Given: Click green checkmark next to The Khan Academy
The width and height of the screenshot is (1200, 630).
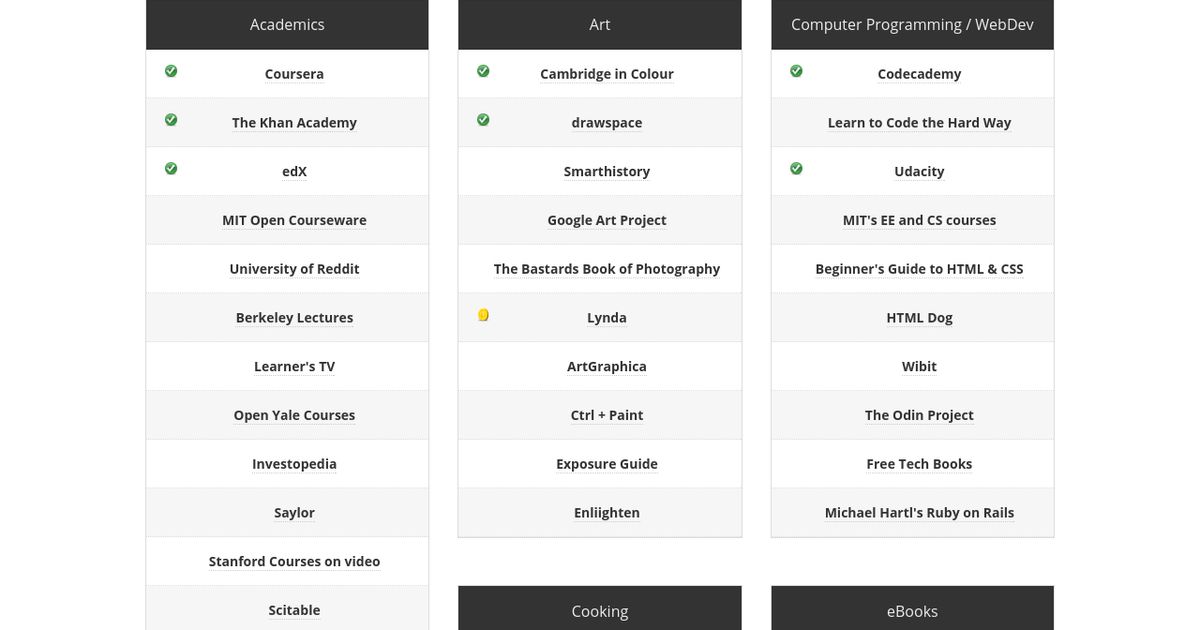Looking at the screenshot, I should click(x=171, y=120).
